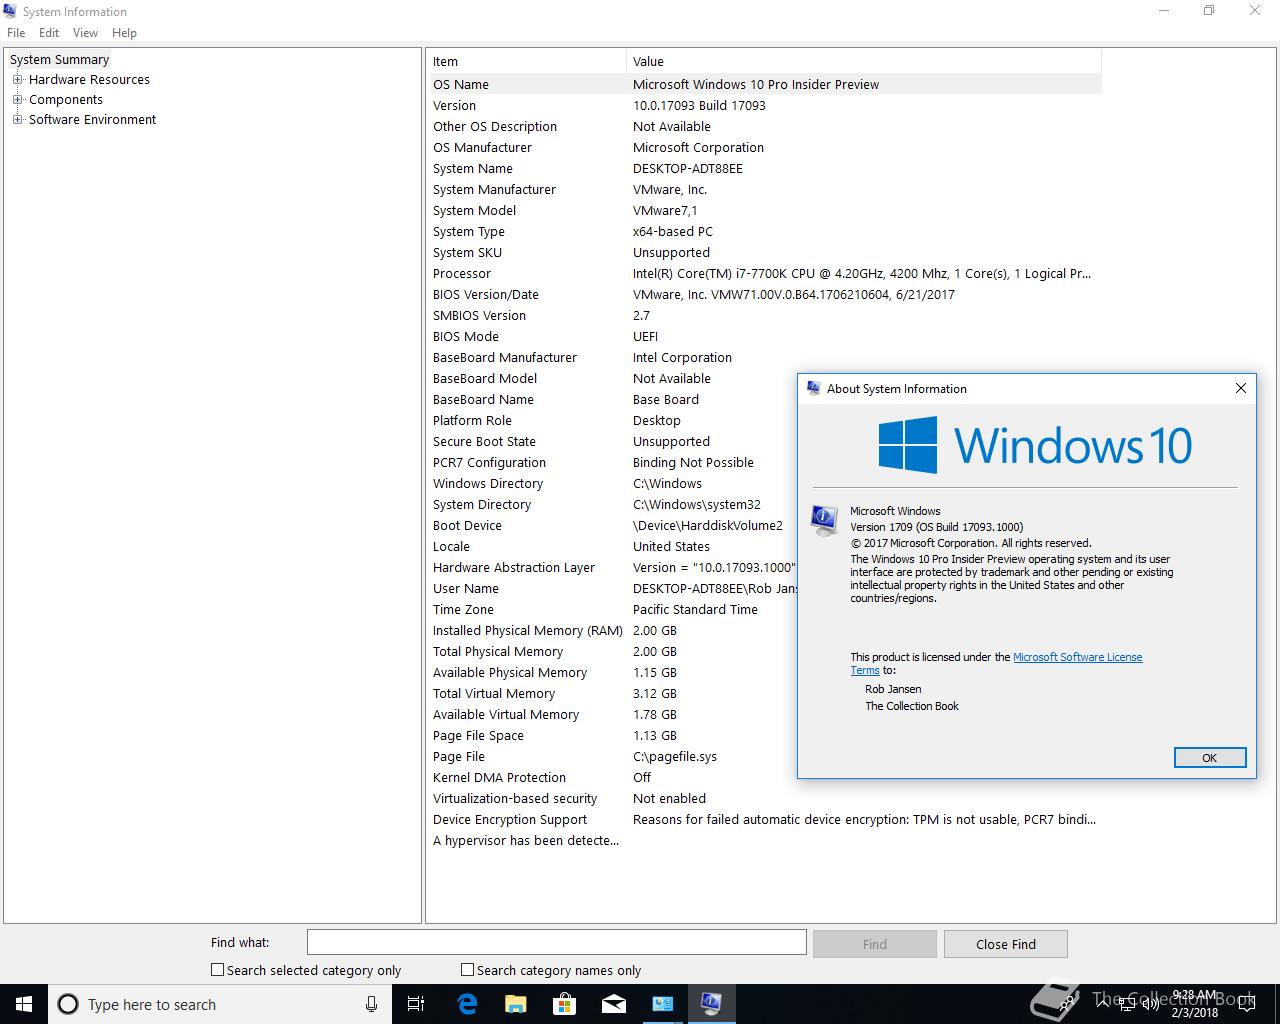Select the Components tree label
The width and height of the screenshot is (1280, 1024).
pos(66,100)
